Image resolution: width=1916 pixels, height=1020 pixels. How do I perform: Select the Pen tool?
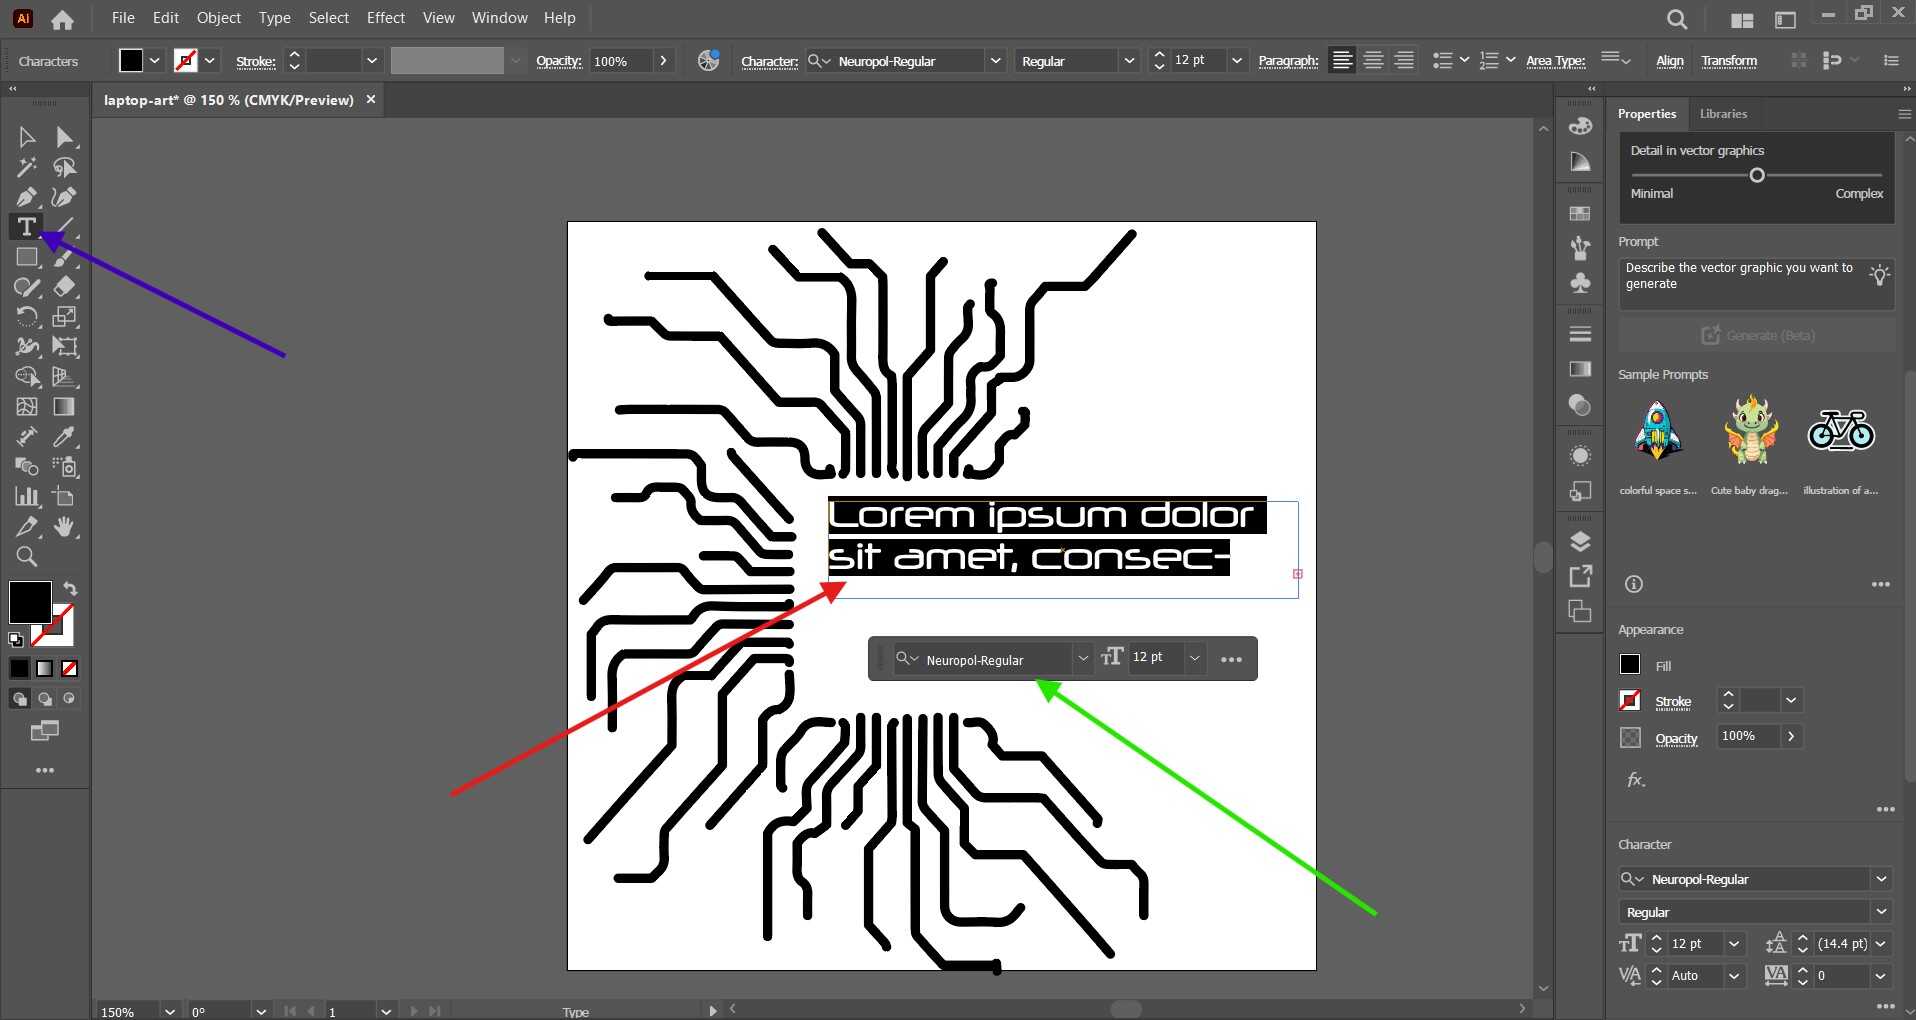(27, 197)
